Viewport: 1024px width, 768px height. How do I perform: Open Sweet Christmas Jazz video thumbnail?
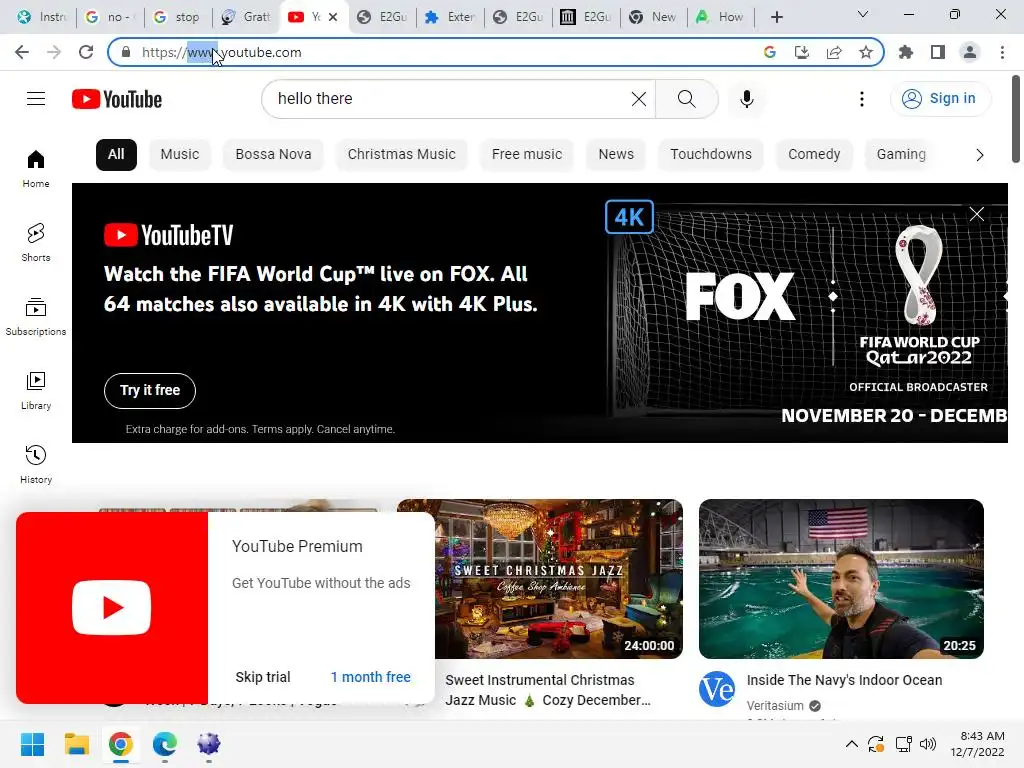point(558,579)
